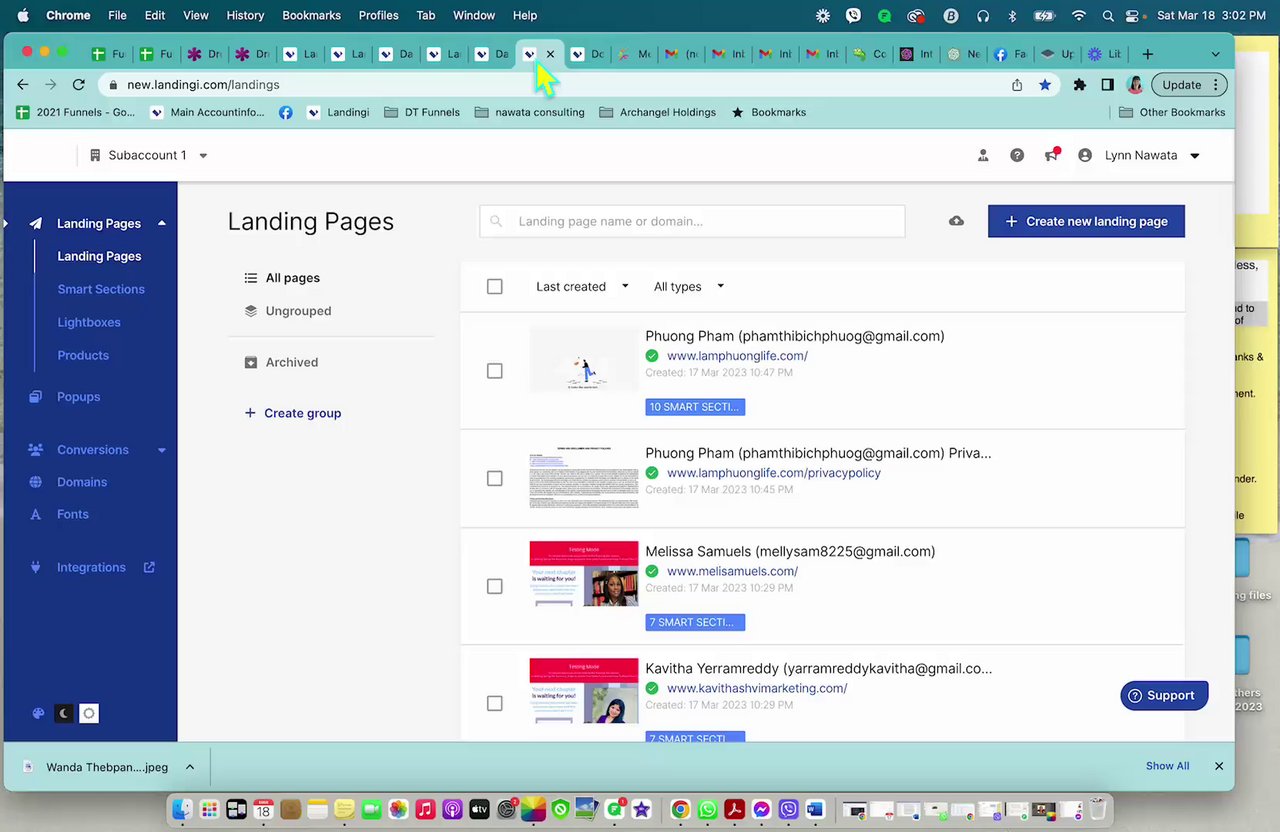The width and height of the screenshot is (1280, 832).
Task: Open the DT Funnels bookmark folder
Action: [x=422, y=112]
